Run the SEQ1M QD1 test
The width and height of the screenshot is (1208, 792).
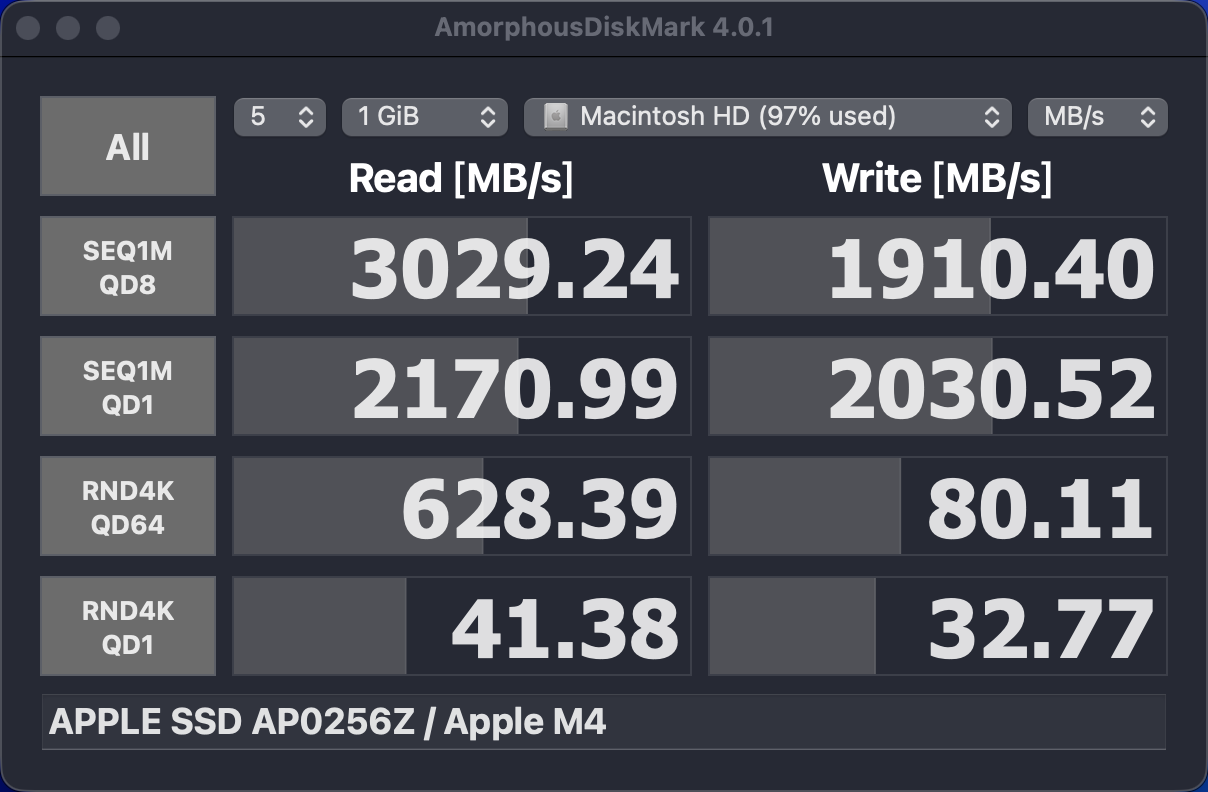pyautogui.click(x=127, y=385)
